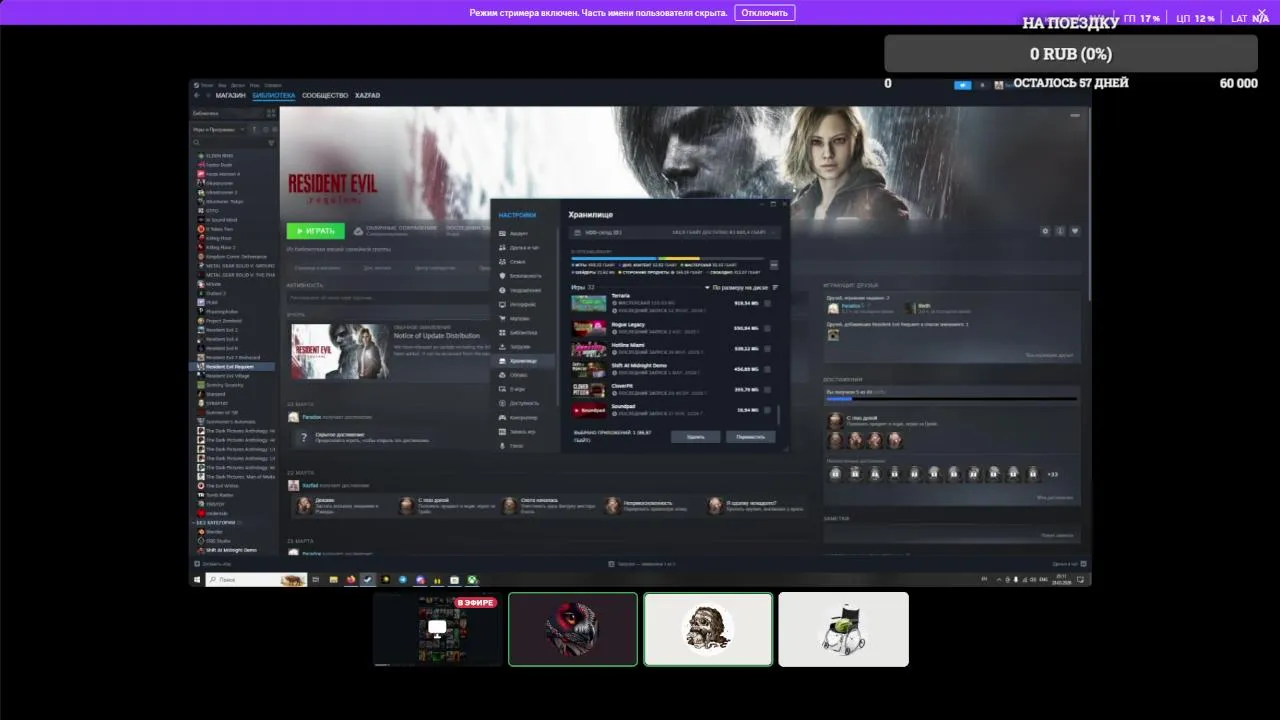Switch library to grid view icon
The height and width of the screenshot is (720, 1280).
click(271, 113)
